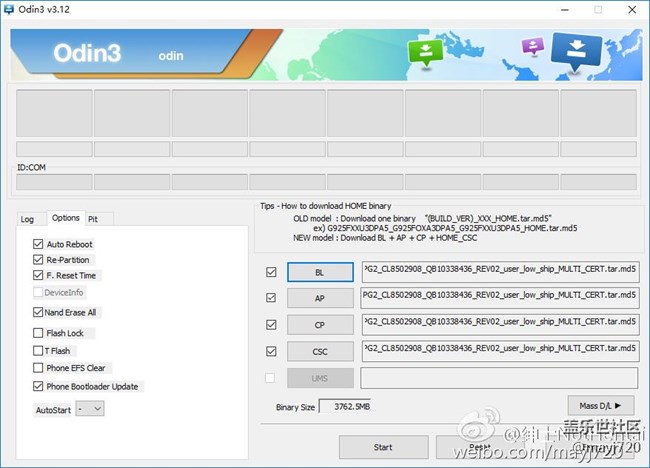Open the AutoStart dropdown
Viewport: 650px width, 468px height.
click(x=90, y=409)
